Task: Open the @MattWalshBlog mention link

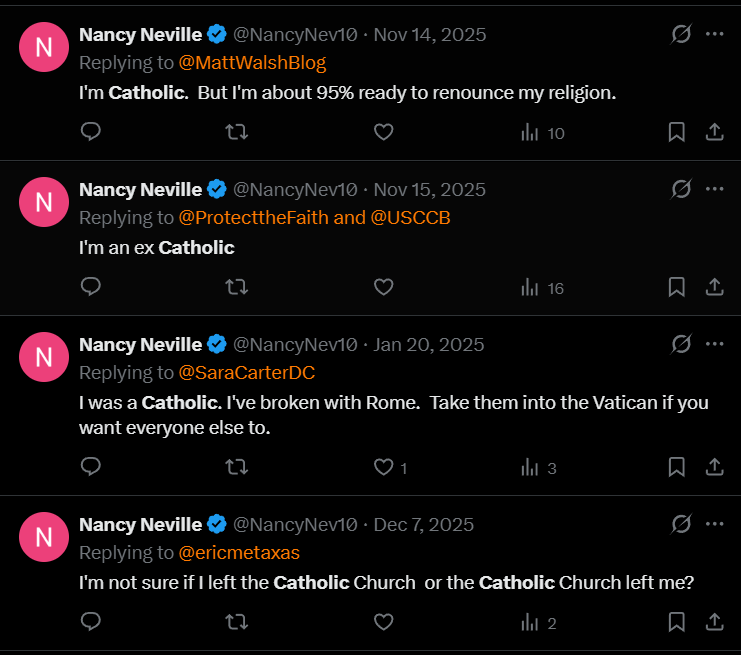Action: pos(252,63)
